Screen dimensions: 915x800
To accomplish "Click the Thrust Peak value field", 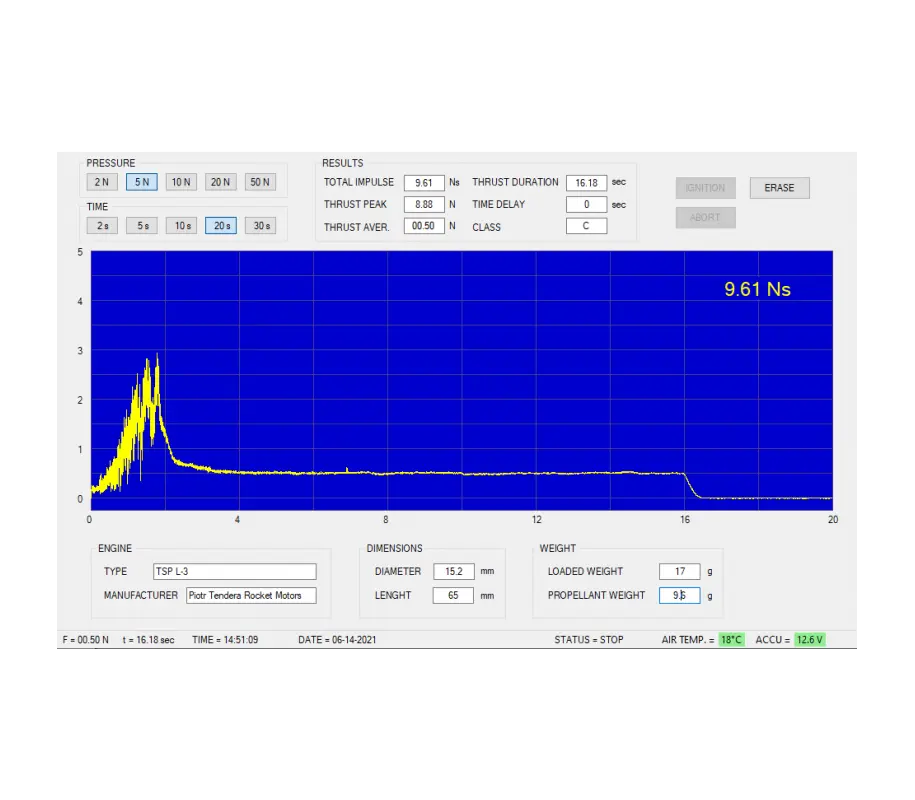I will coord(424,204).
